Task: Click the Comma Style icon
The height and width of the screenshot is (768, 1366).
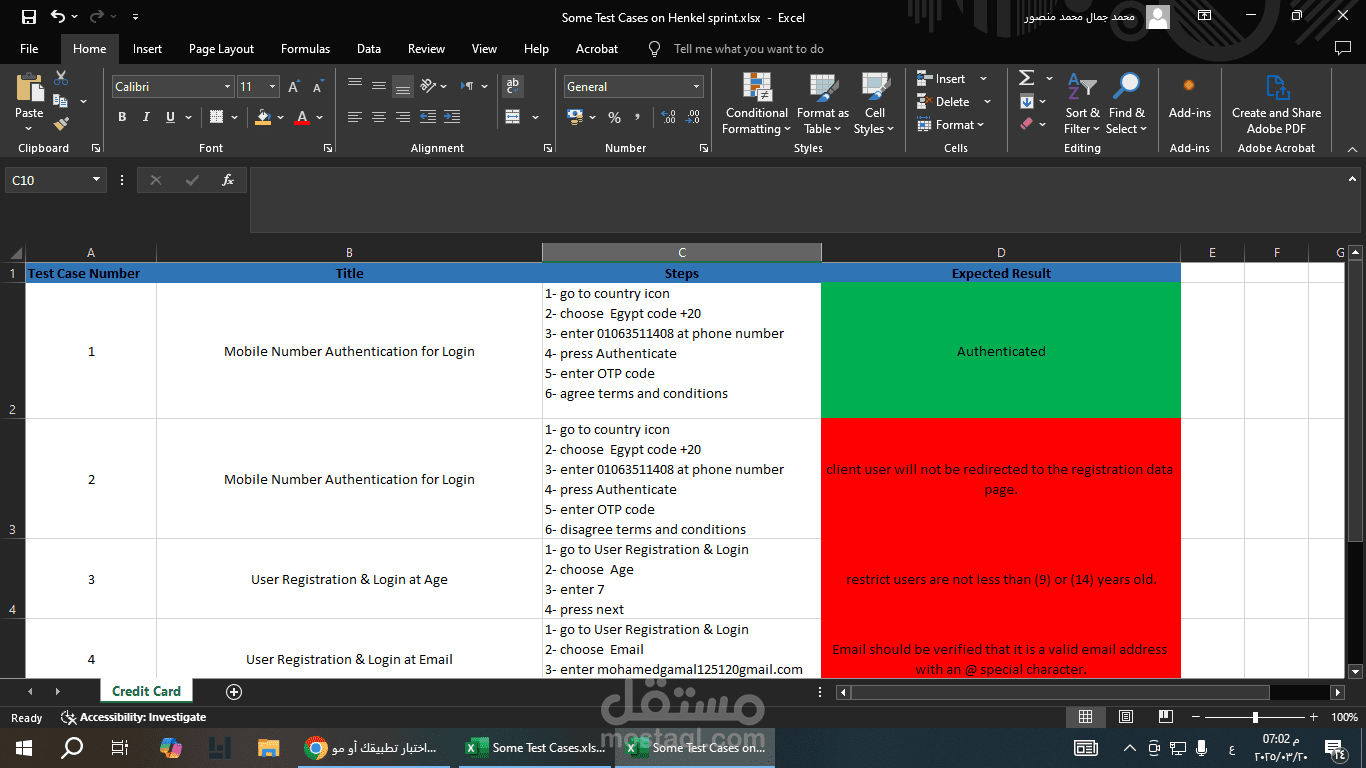Action: [x=639, y=117]
